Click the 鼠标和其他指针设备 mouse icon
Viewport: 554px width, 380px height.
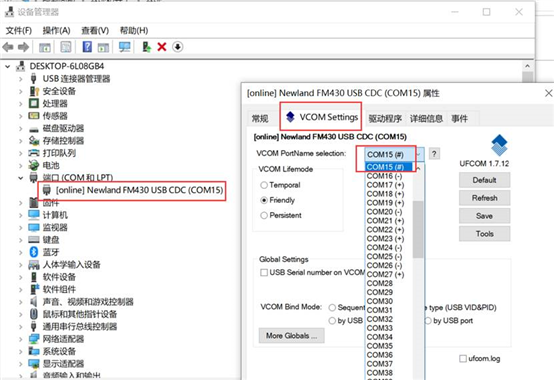[34, 314]
